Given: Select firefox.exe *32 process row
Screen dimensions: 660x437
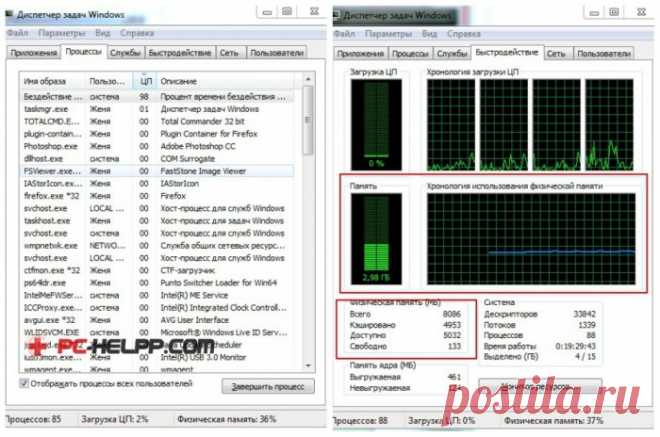Looking at the screenshot, I should click(x=157, y=196).
